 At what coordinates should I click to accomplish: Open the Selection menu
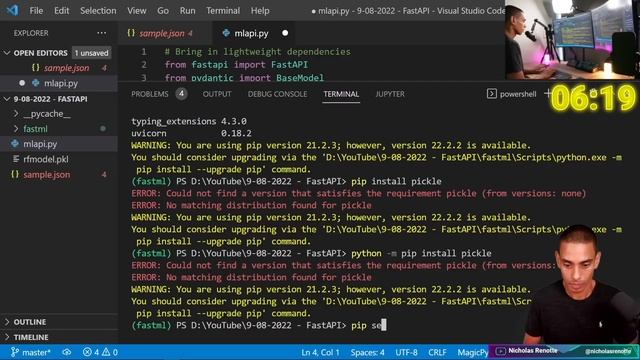point(98,11)
